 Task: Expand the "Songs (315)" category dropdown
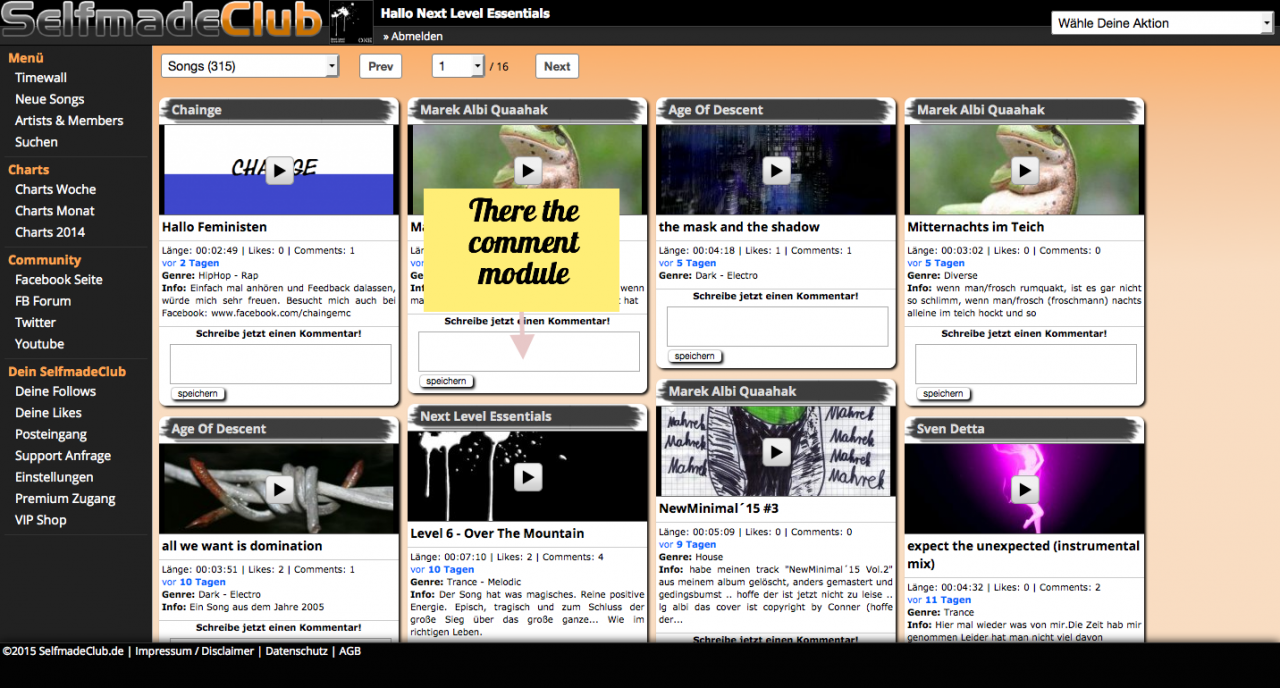click(250, 66)
